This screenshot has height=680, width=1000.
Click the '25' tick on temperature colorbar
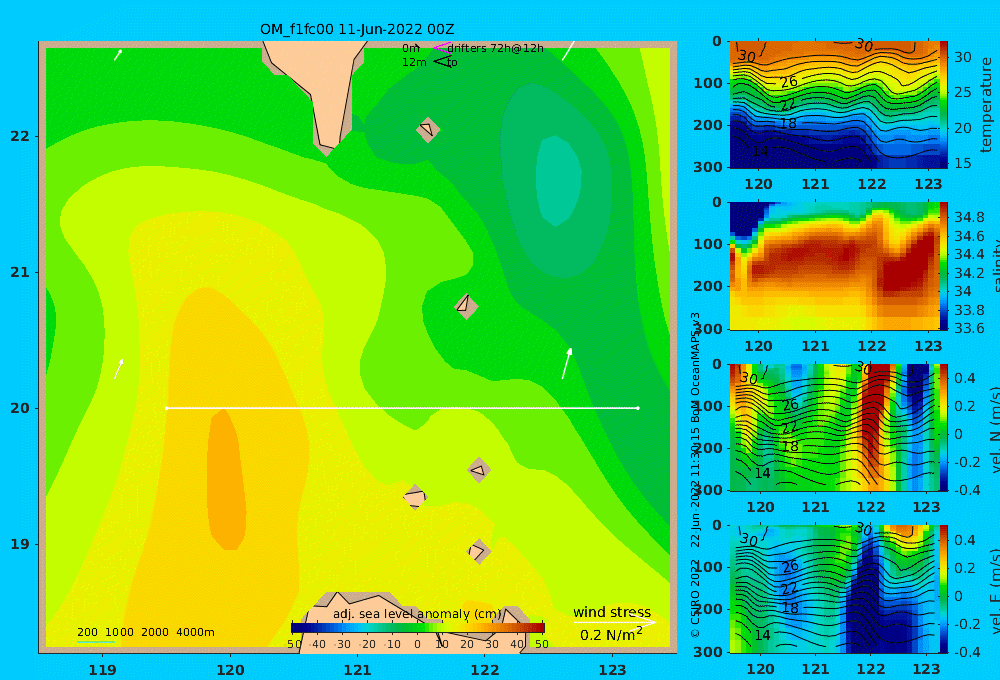point(962,92)
